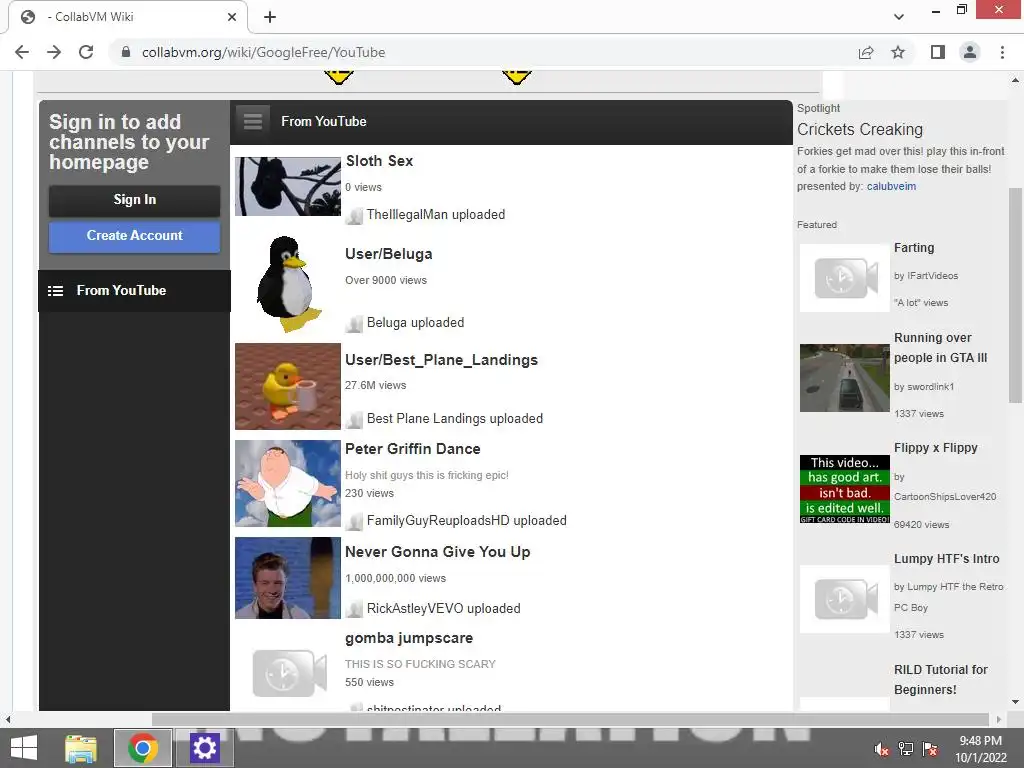Click the Sign In button

(135, 200)
